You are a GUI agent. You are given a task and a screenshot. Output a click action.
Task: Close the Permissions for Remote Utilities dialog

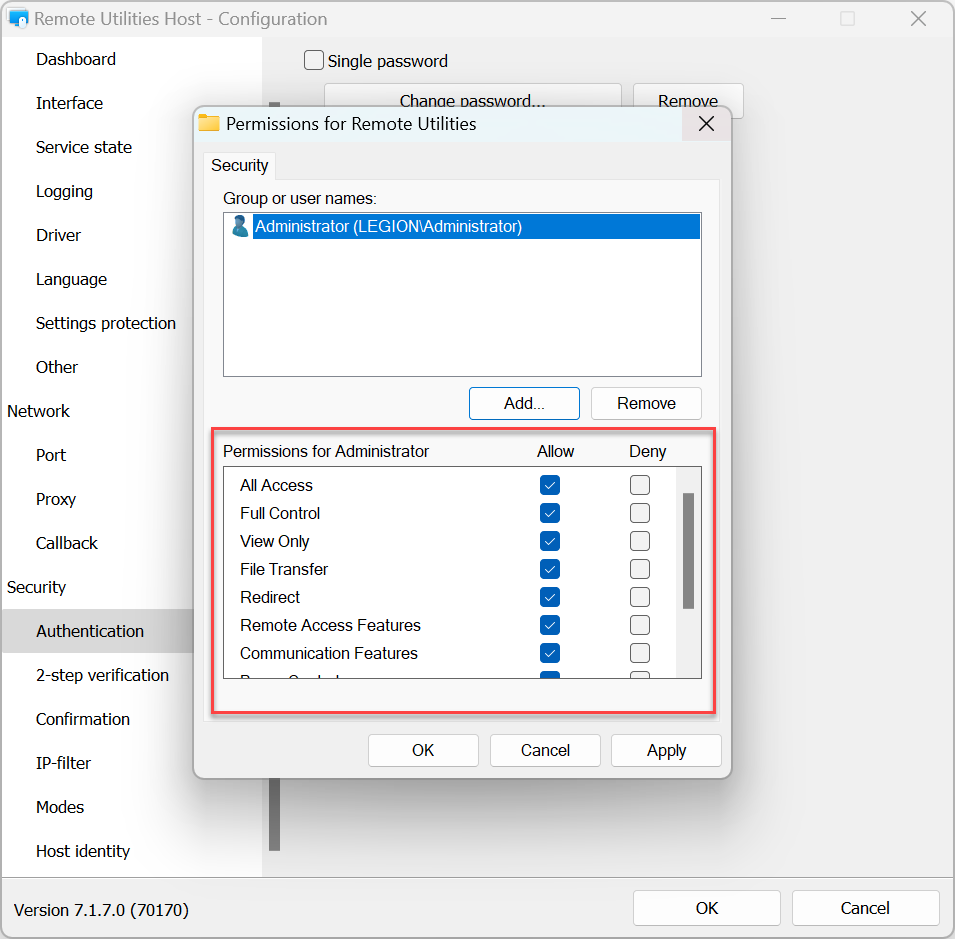706,124
